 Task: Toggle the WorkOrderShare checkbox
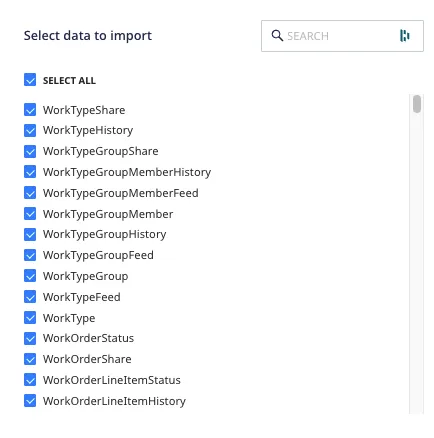click(x=30, y=359)
